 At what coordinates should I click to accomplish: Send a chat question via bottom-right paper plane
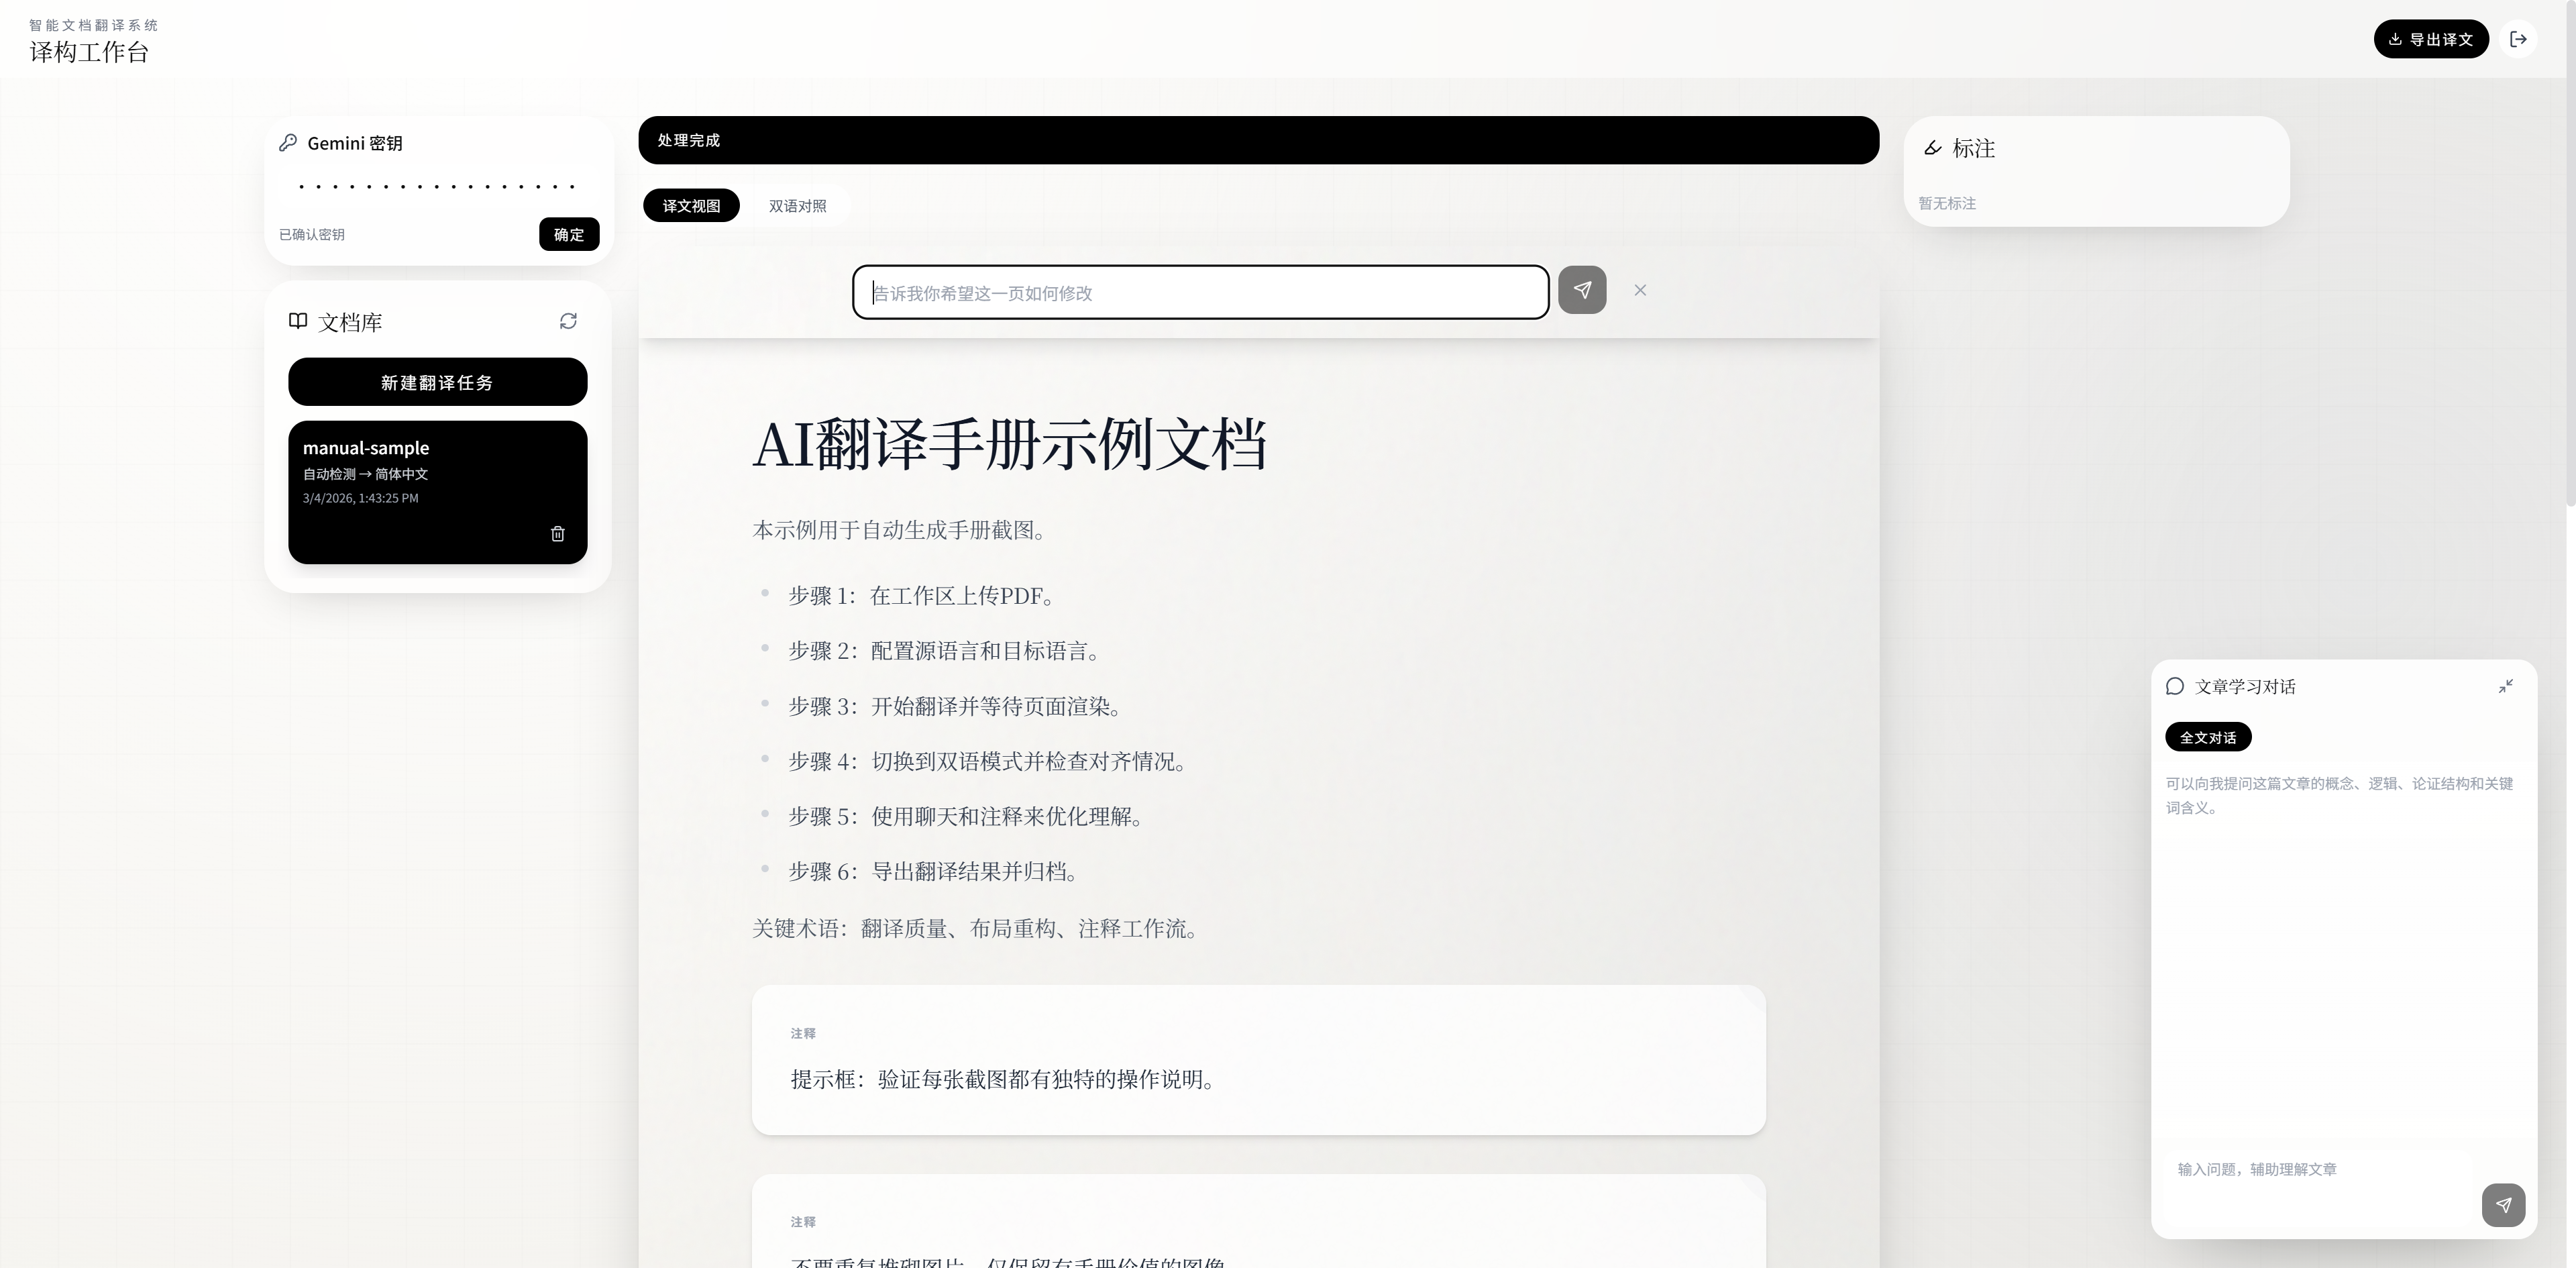click(2503, 1205)
